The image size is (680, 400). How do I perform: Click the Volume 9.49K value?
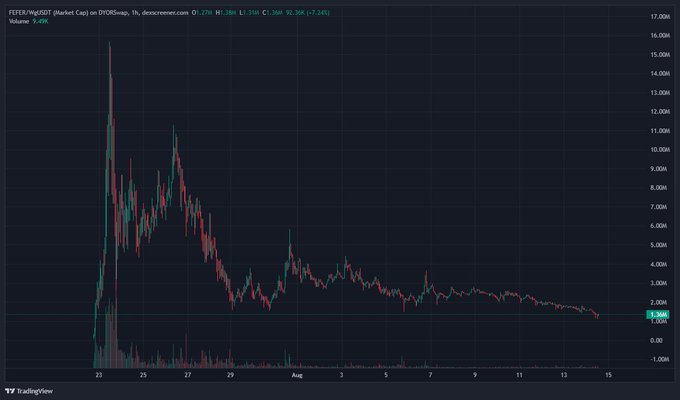tap(40, 21)
